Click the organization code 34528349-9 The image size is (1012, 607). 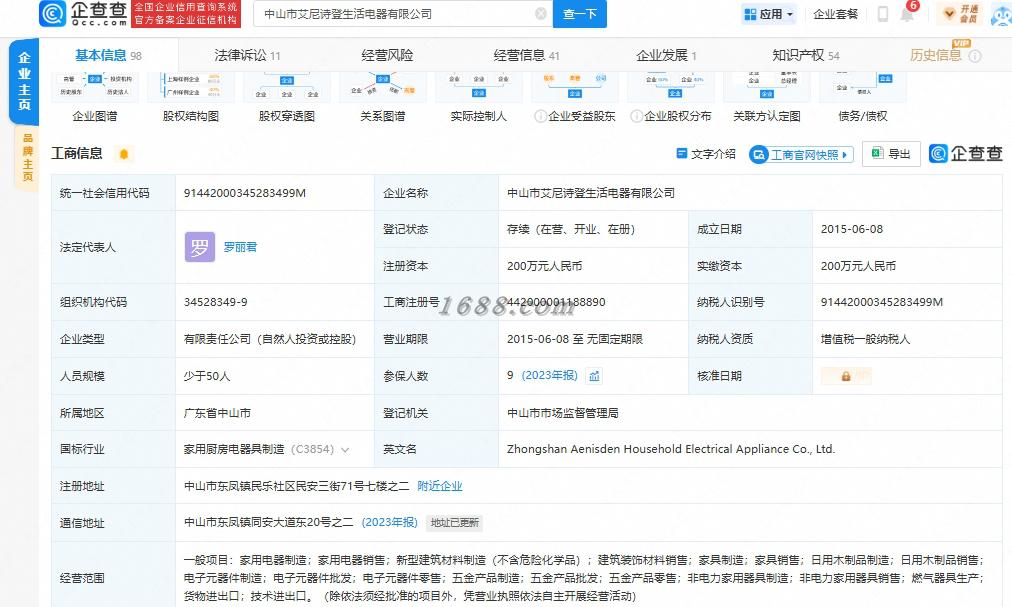216,302
